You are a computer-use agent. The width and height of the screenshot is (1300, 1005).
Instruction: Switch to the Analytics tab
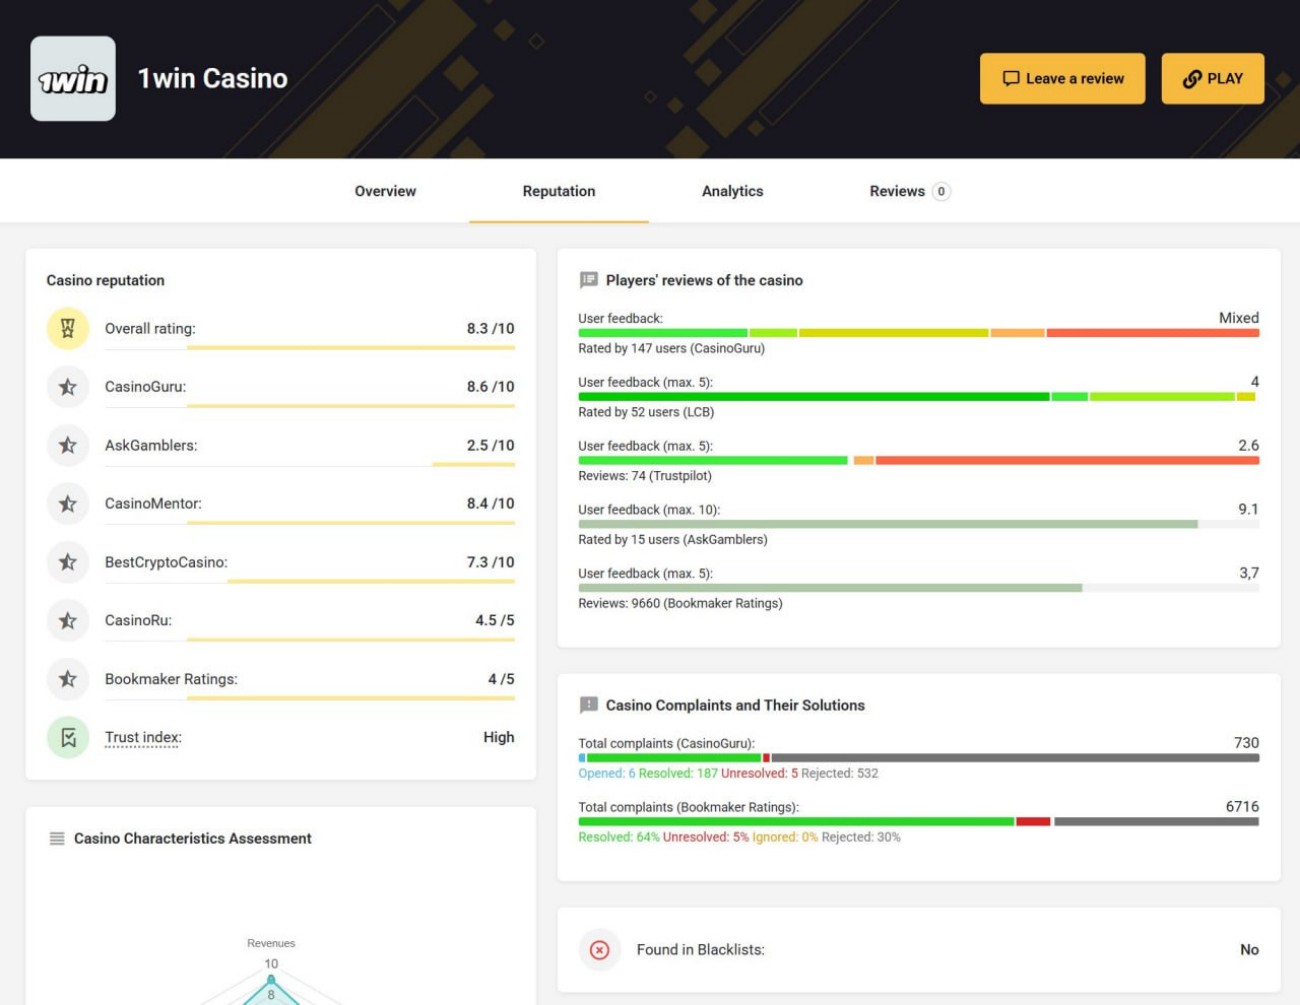(732, 191)
